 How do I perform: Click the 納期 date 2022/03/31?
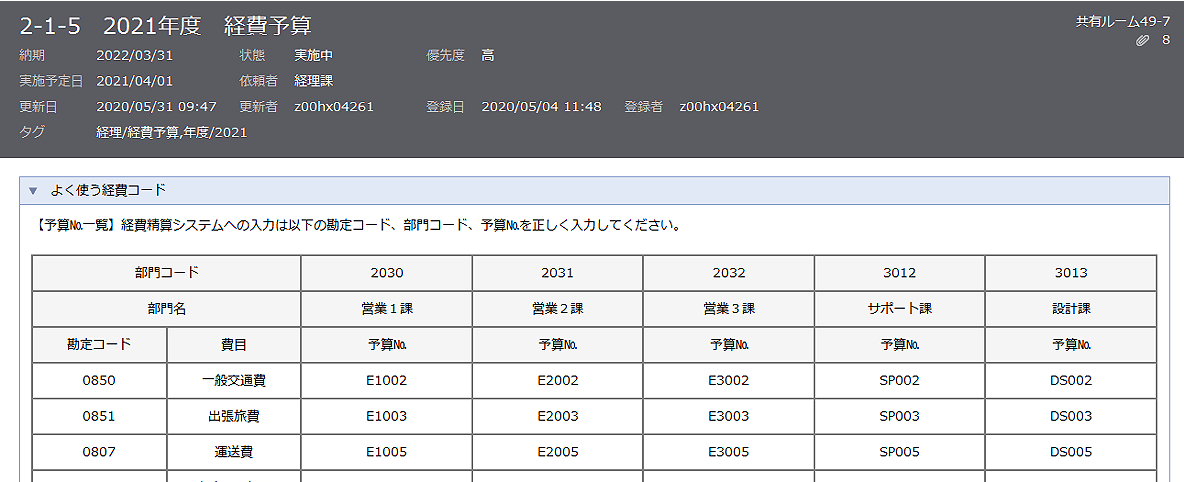click(x=136, y=55)
